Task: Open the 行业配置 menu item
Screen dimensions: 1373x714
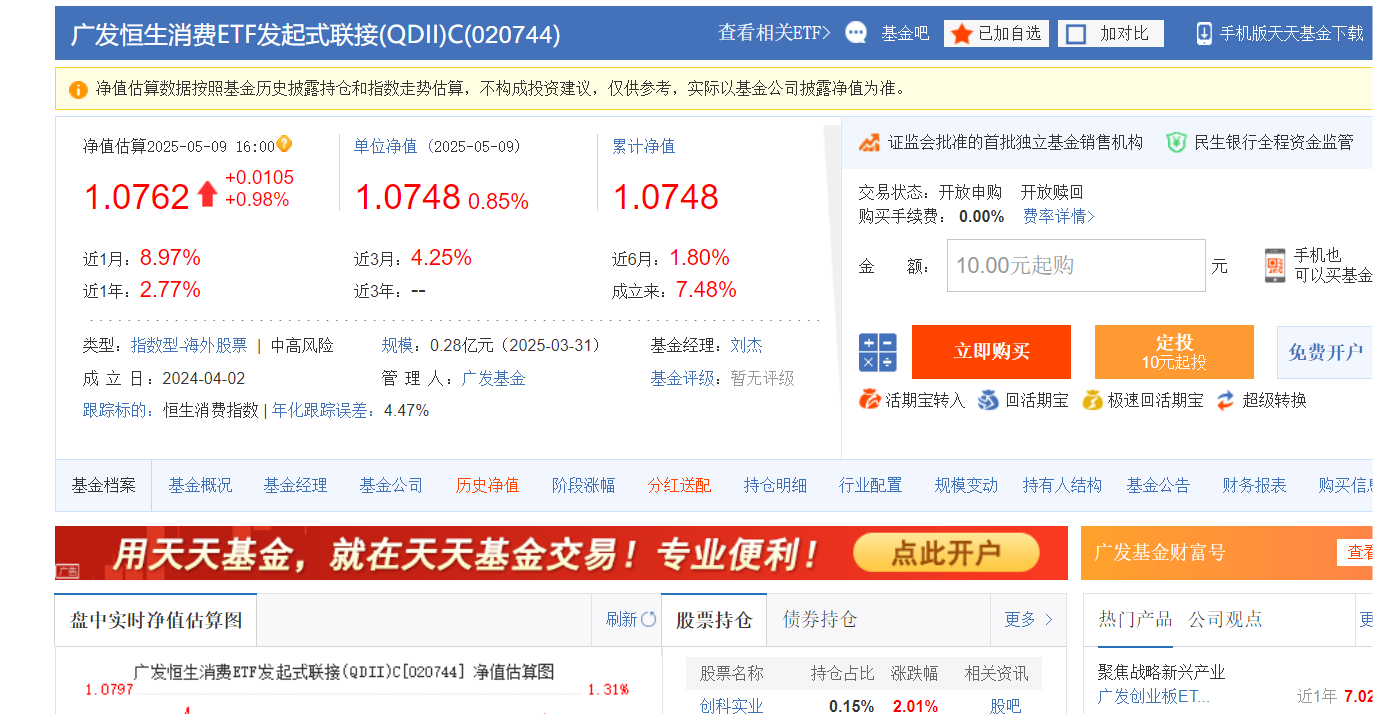Action: (871, 486)
